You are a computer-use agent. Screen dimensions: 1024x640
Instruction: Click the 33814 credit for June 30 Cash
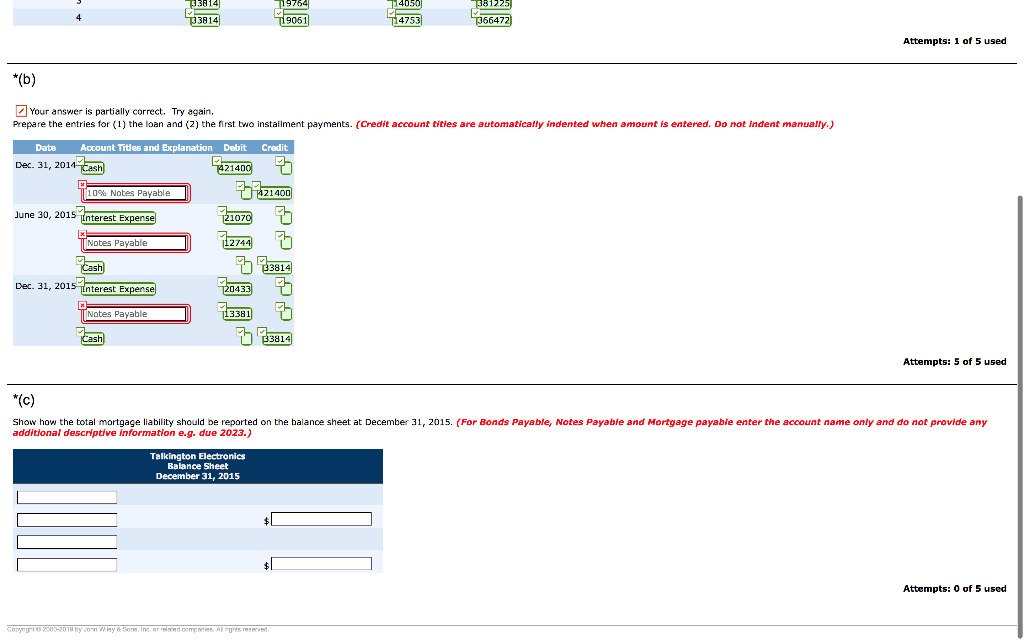[277, 268]
